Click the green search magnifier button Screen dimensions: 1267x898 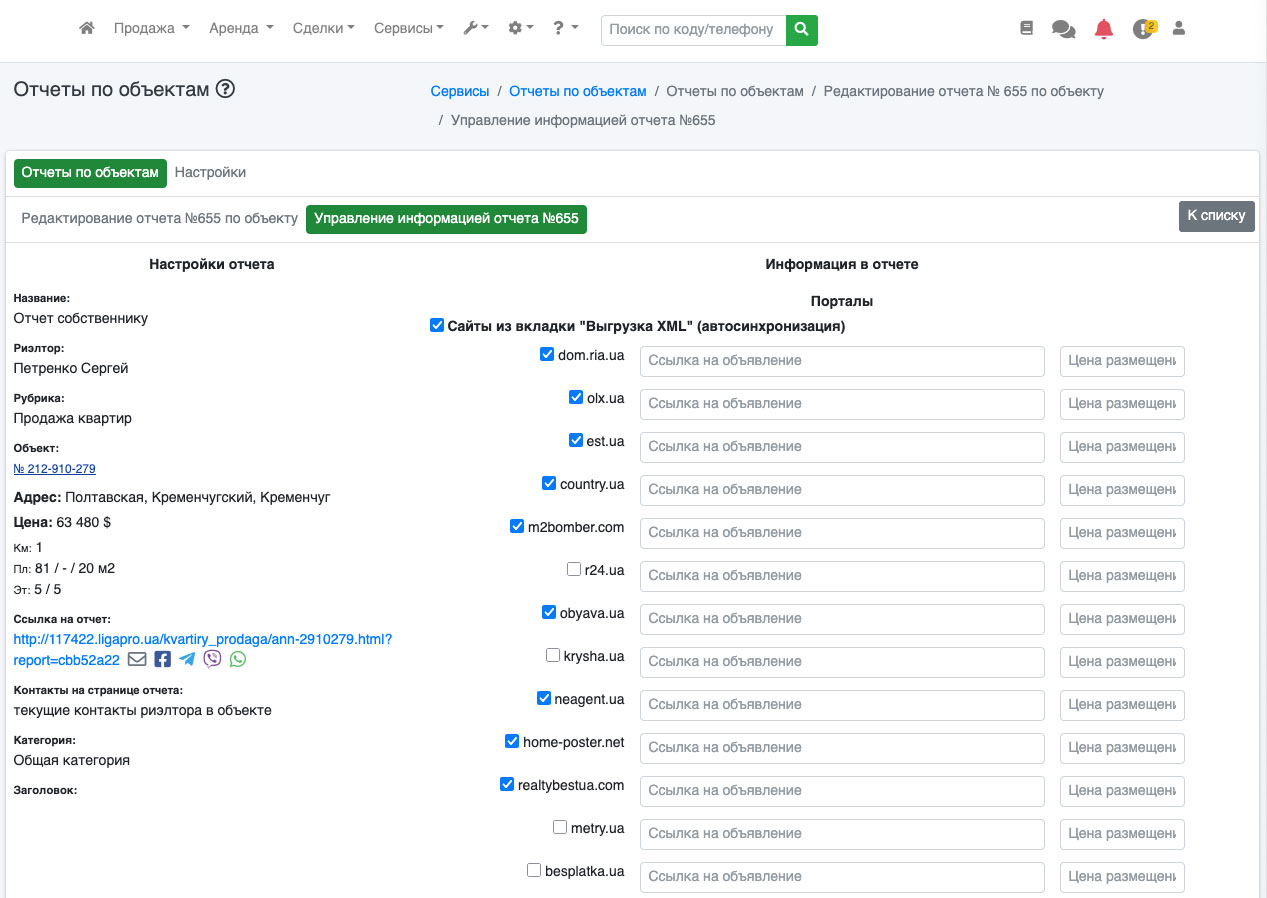(801, 30)
